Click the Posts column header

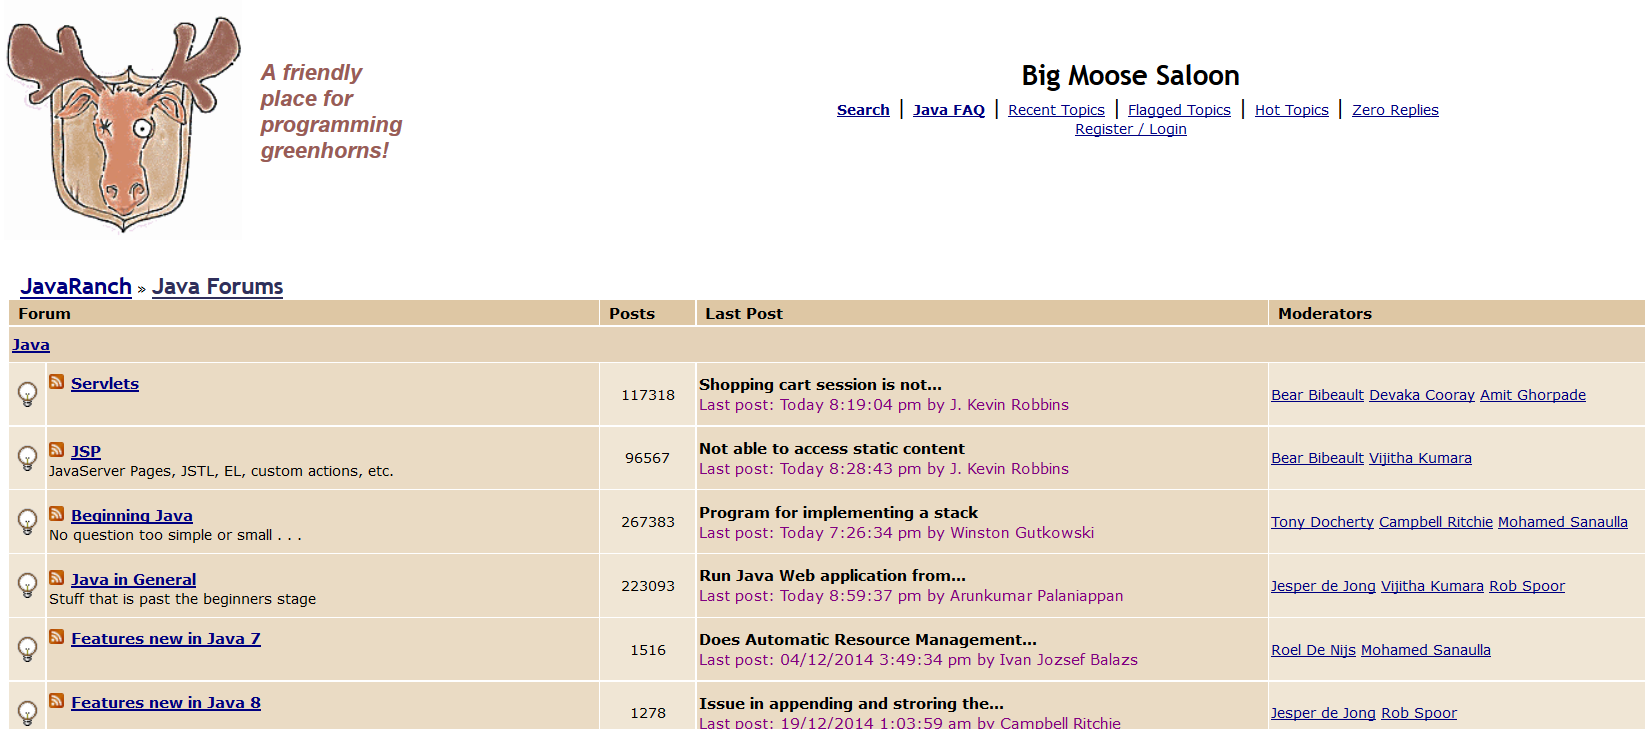pos(632,314)
